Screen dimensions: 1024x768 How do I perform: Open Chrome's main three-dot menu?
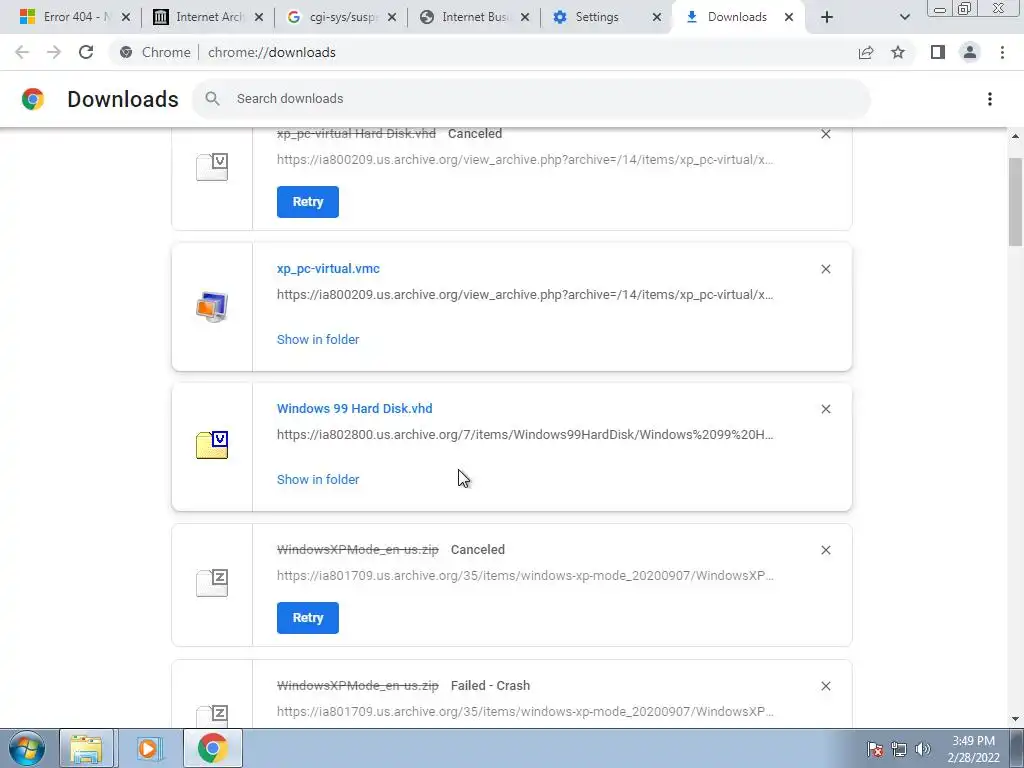click(x=1002, y=52)
